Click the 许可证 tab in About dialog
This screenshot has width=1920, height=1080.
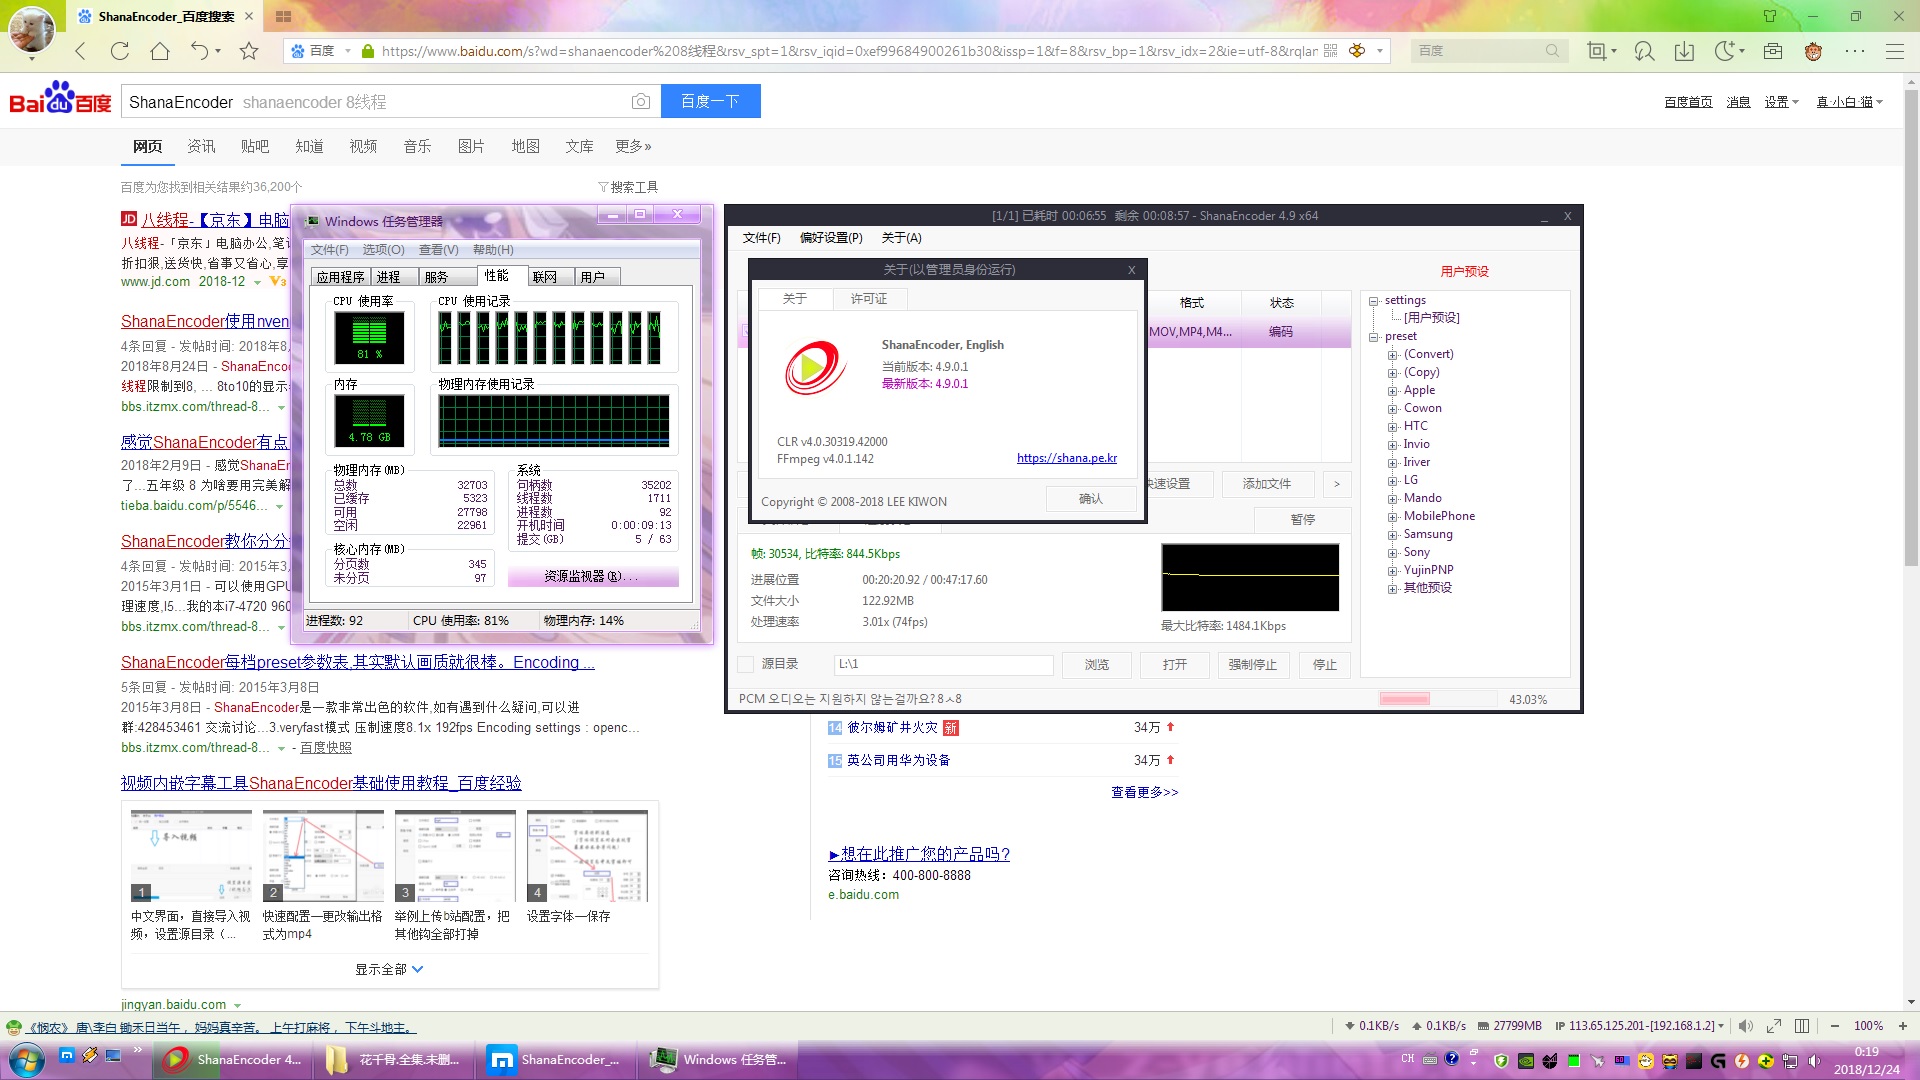pyautogui.click(x=868, y=299)
